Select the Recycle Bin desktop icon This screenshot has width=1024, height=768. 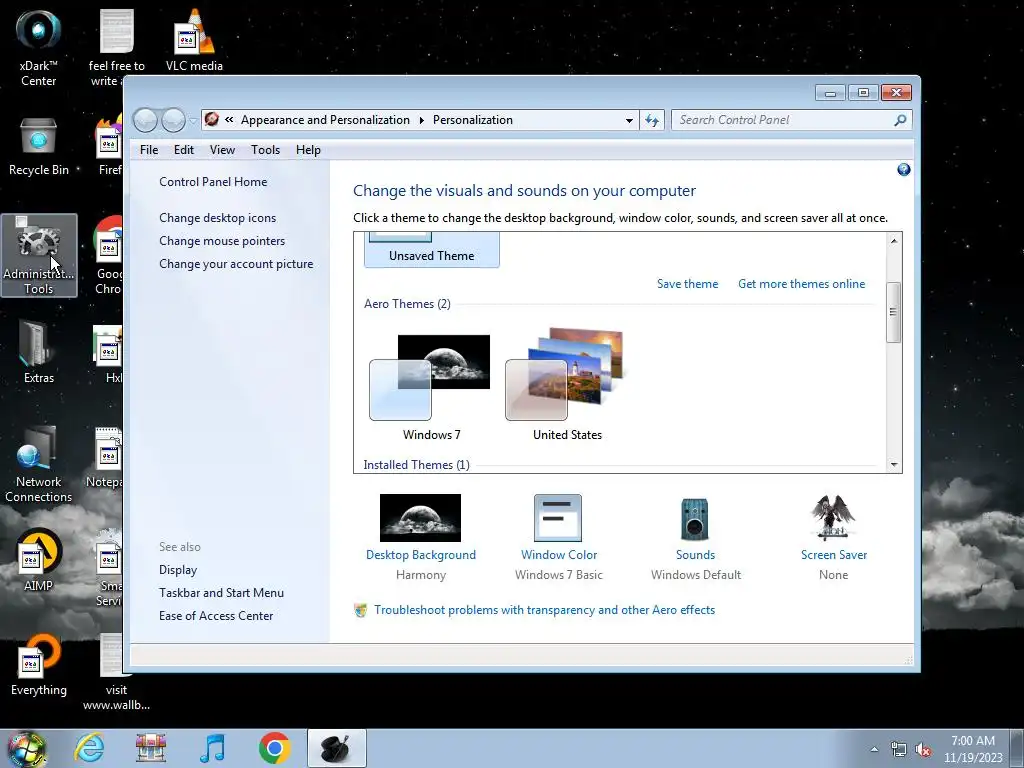39,147
